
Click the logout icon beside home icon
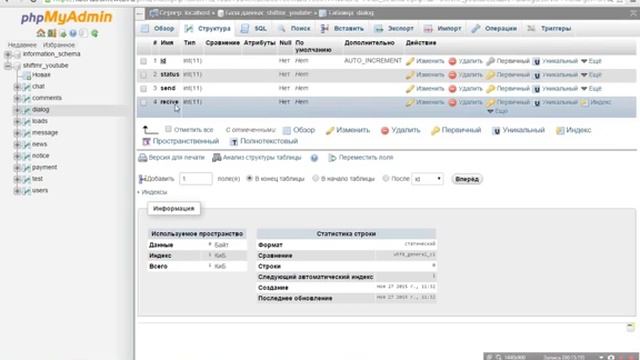tap(51, 33)
